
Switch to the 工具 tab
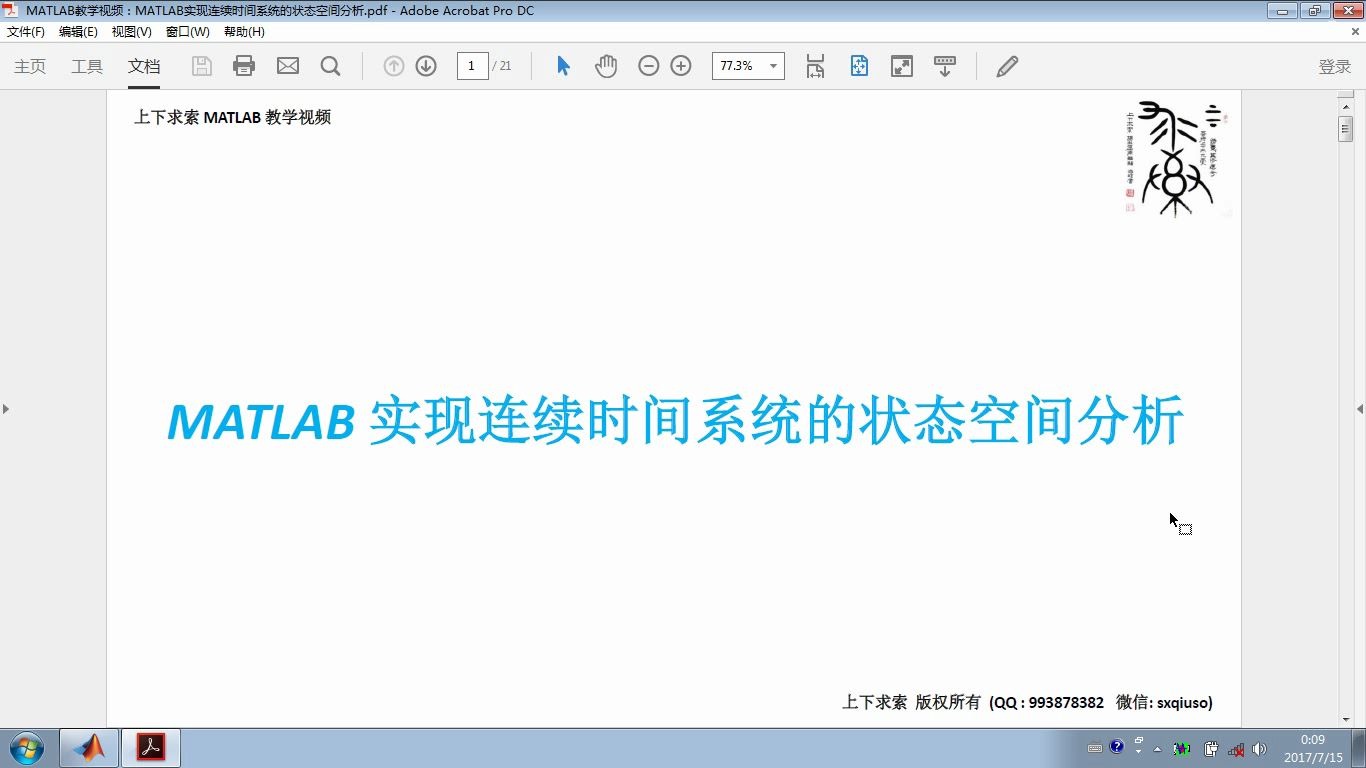(86, 66)
